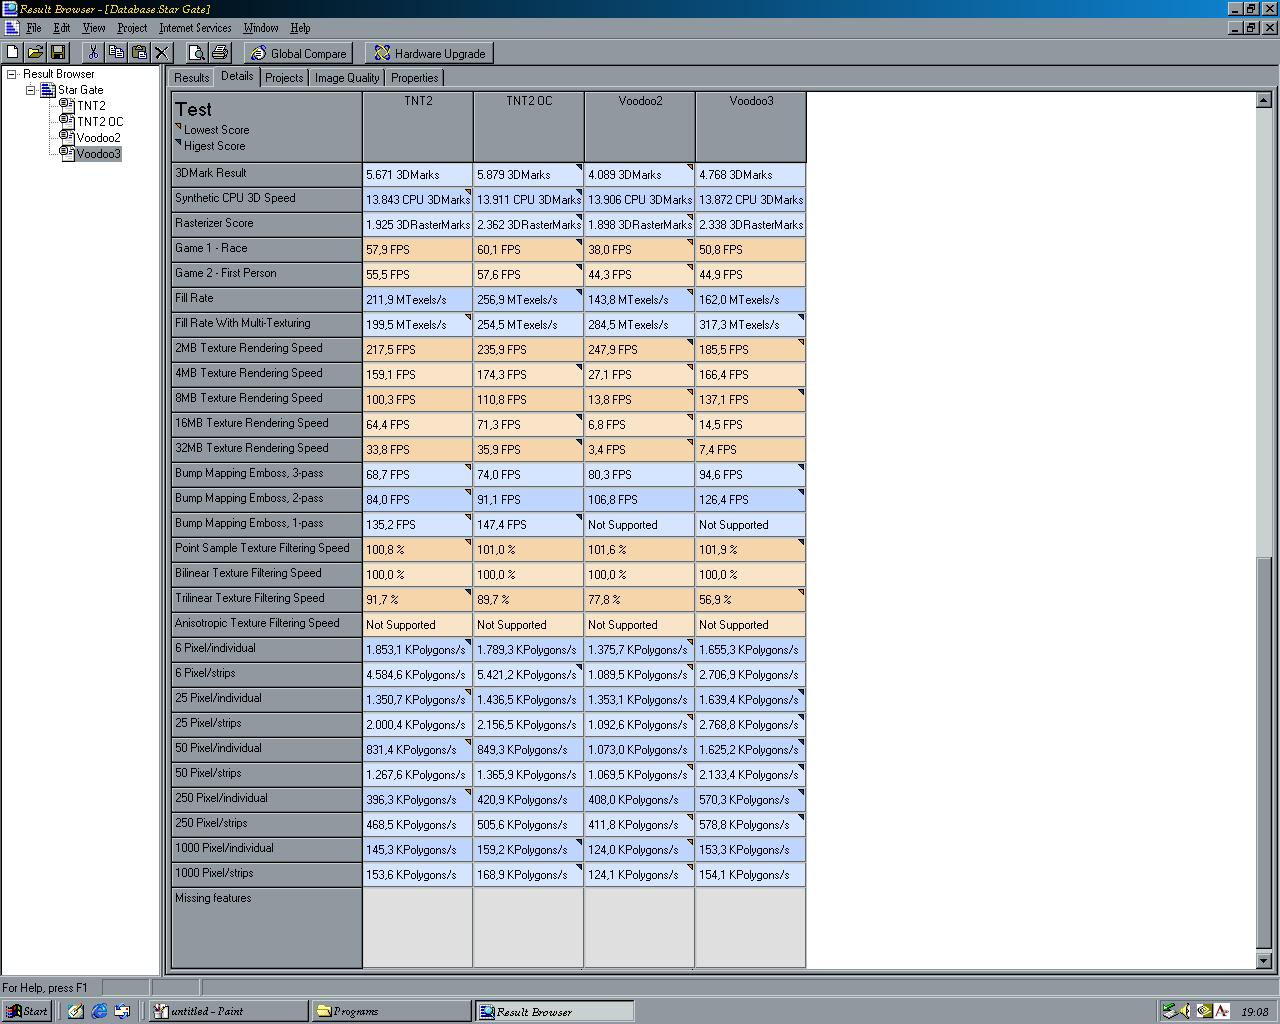Click the Voodoo2 column header
Image resolution: width=1280 pixels, height=1024 pixels.
pos(640,126)
